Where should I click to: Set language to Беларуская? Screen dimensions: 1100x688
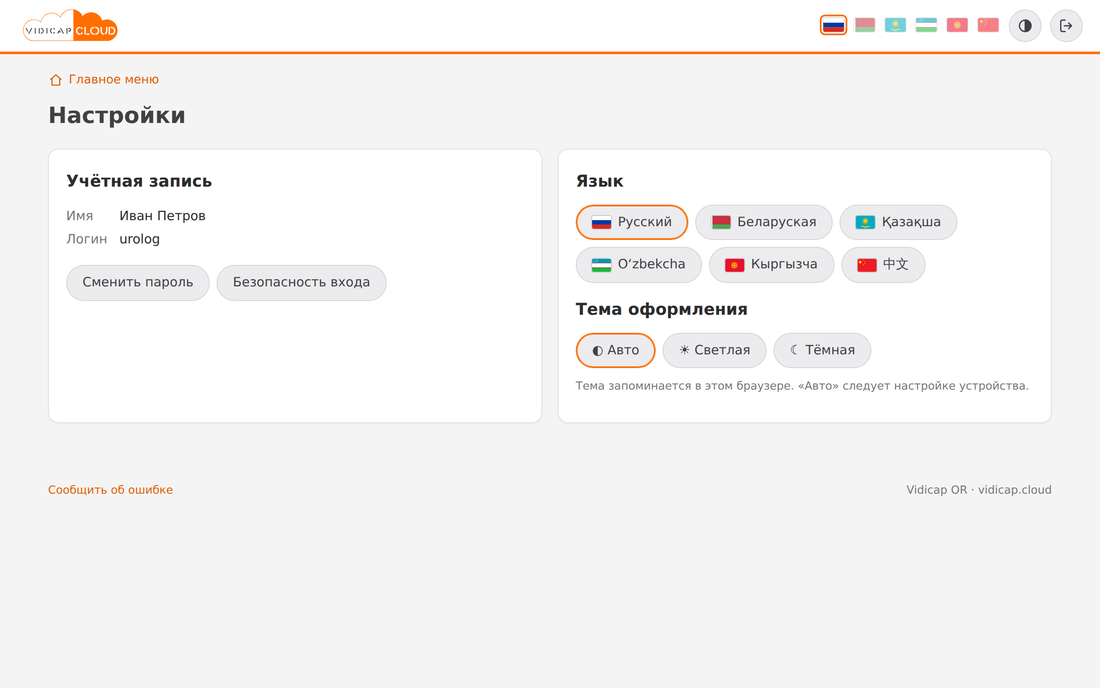(763, 222)
